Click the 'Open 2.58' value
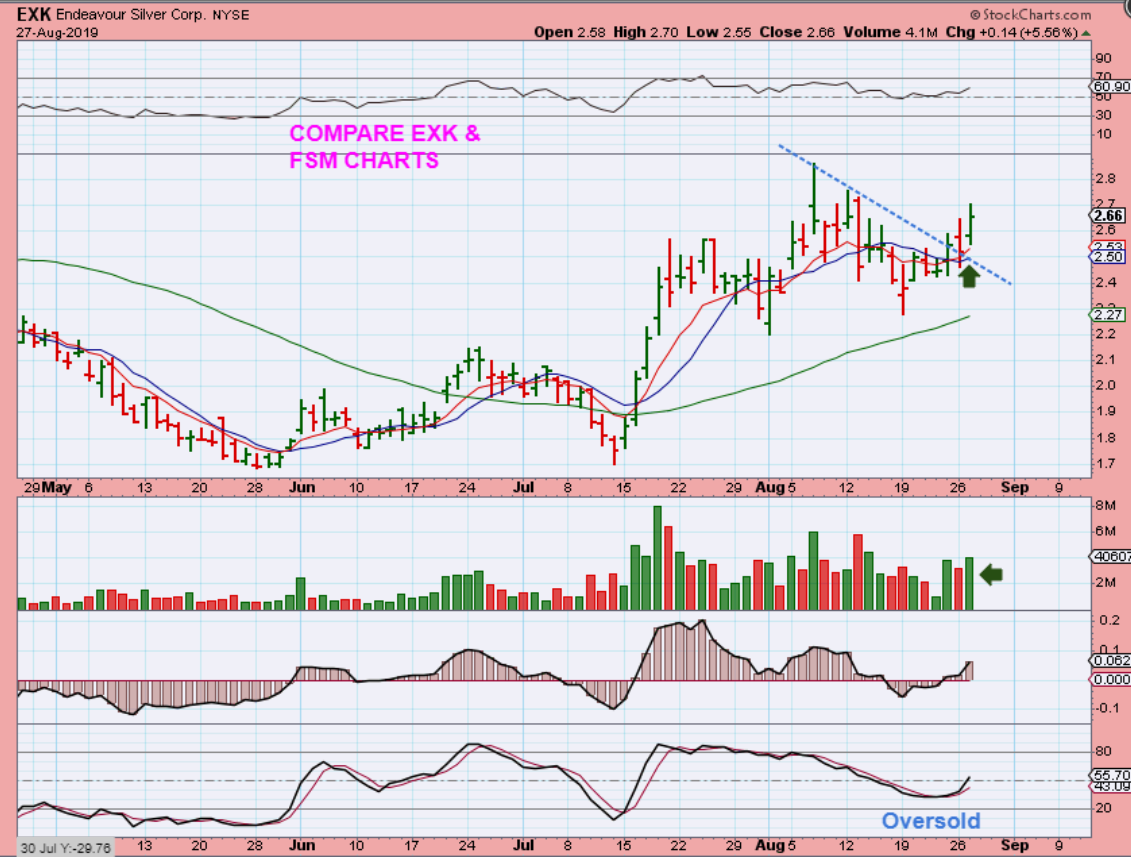Screen dimensions: 1131x857 pyautogui.click(x=570, y=32)
